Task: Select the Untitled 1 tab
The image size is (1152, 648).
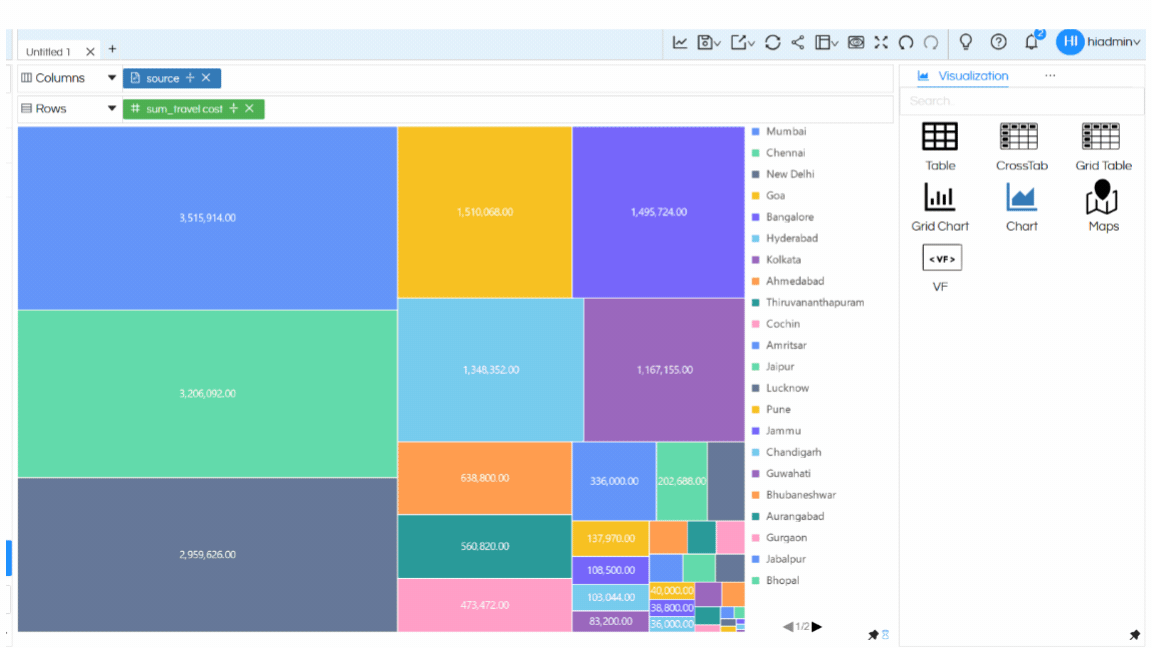Action: pos(48,51)
